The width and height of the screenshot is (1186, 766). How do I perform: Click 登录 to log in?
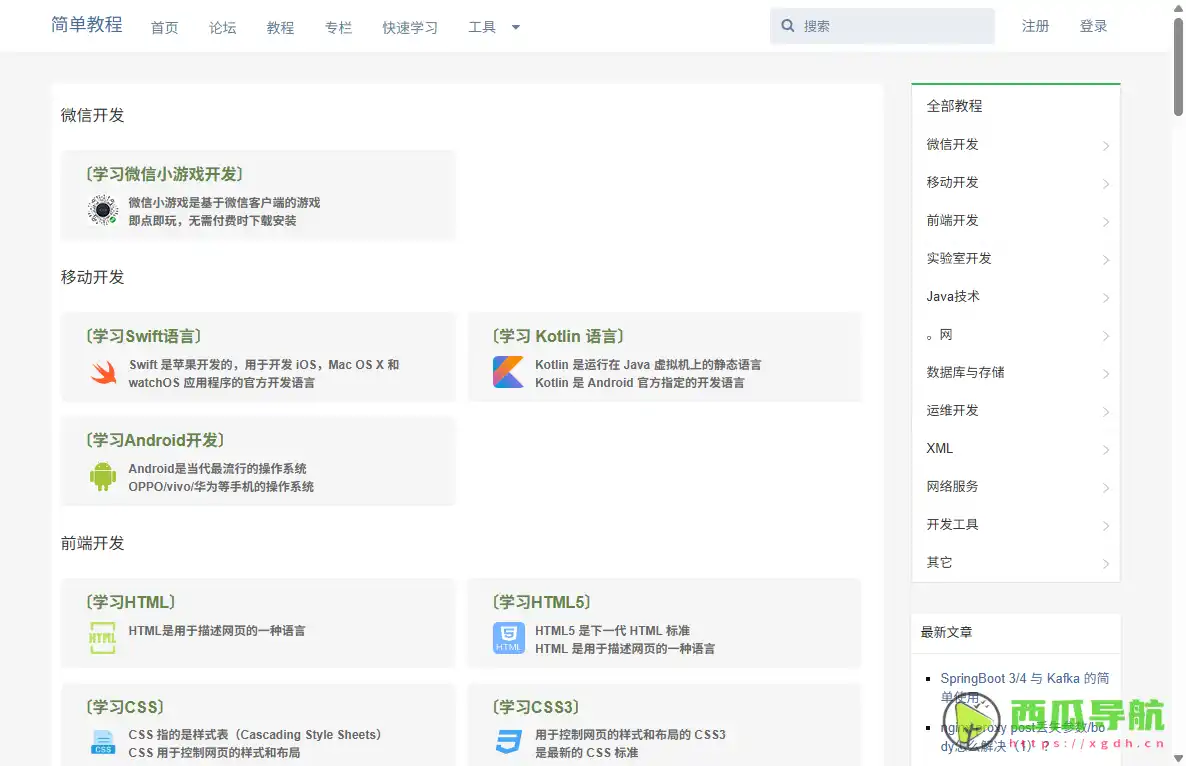click(1093, 26)
